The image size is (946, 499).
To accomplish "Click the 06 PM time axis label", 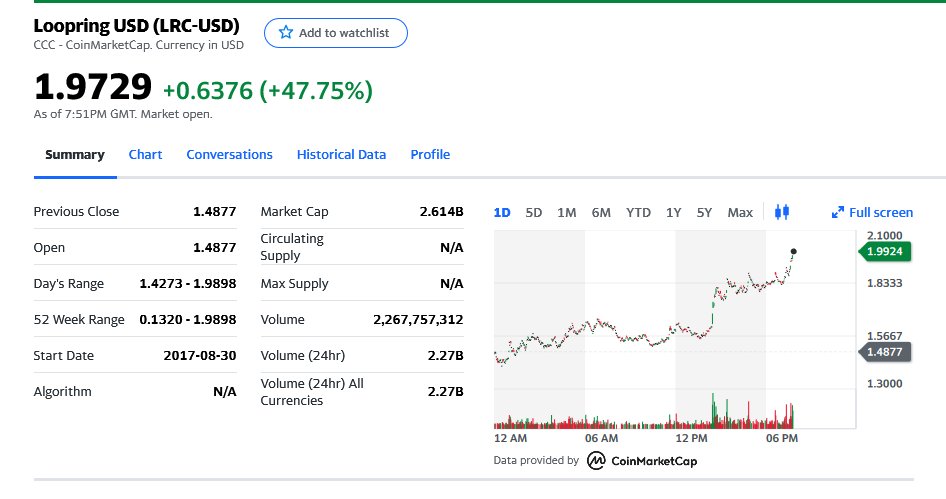I will click(782, 438).
